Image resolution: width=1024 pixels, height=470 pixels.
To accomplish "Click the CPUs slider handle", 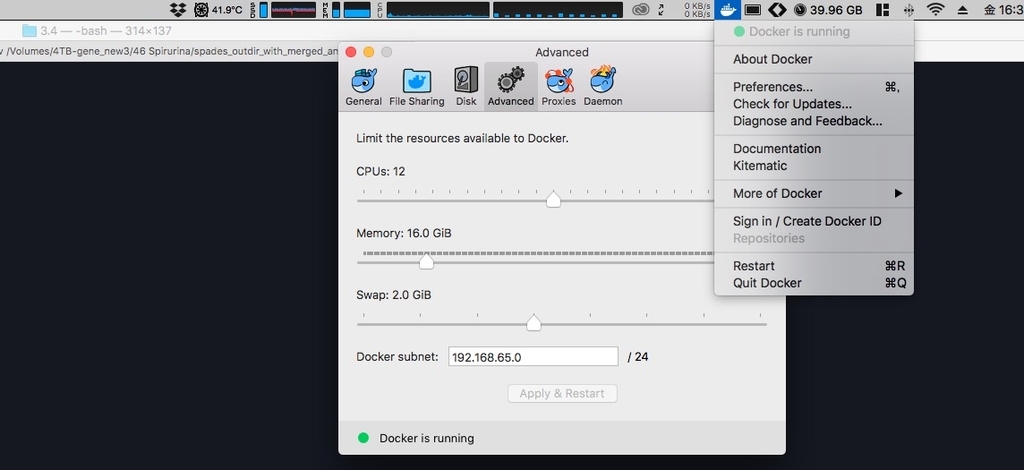I will pyautogui.click(x=553, y=200).
